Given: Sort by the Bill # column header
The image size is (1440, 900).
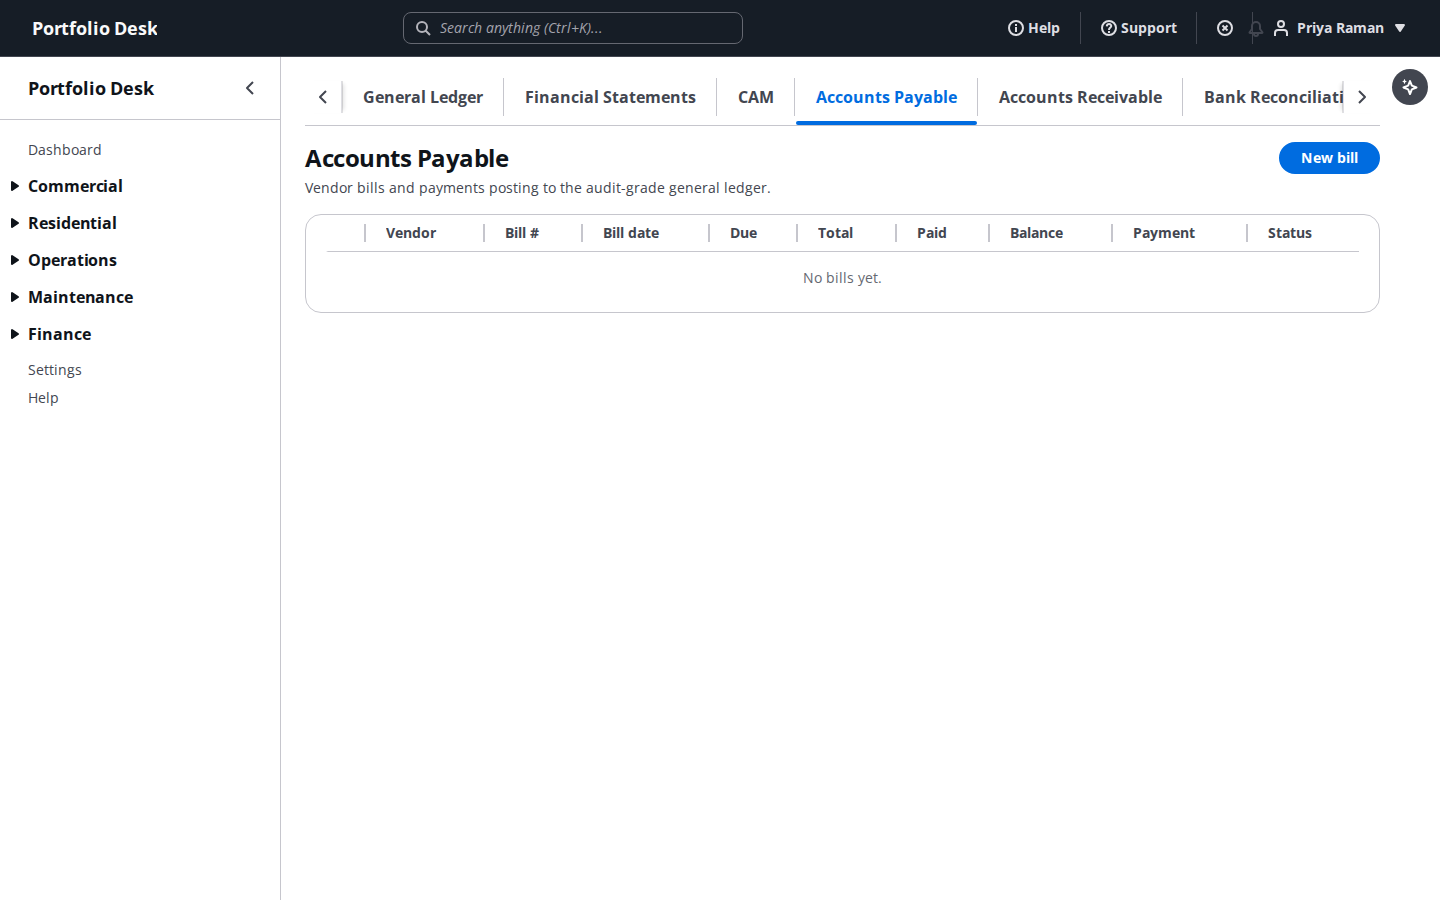Looking at the screenshot, I should pyautogui.click(x=522, y=233).
